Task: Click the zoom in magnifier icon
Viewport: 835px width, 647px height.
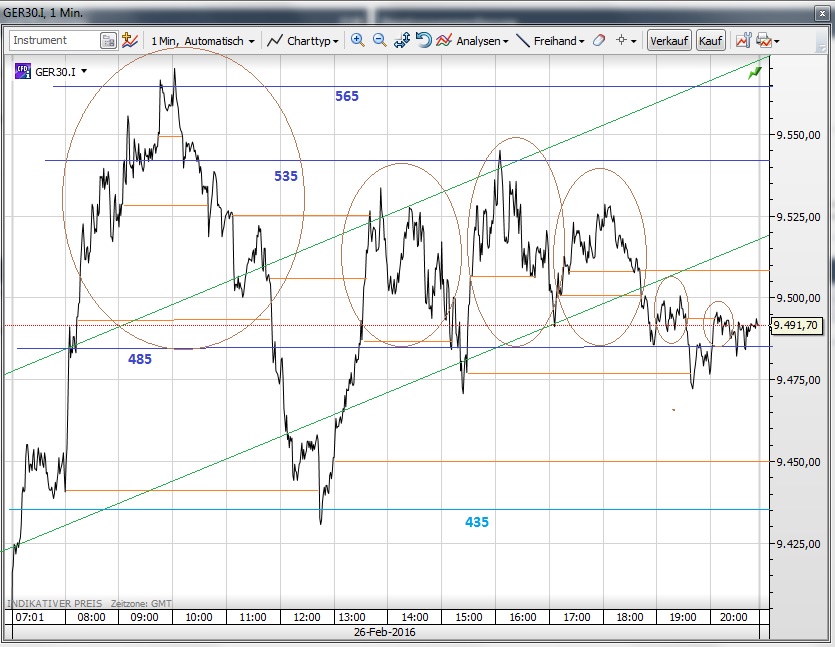Action: coord(357,40)
